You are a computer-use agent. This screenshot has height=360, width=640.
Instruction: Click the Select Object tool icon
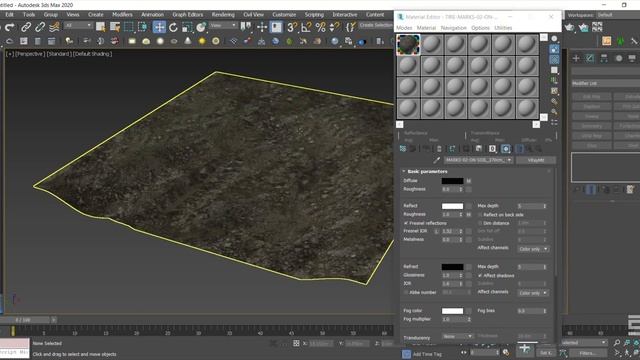coord(100,27)
